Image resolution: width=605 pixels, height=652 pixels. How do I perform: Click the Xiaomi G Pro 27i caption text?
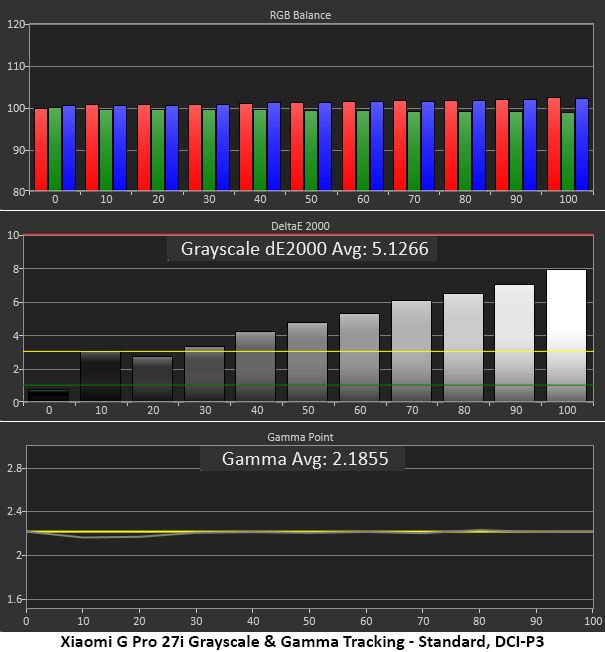click(x=302, y=641)
